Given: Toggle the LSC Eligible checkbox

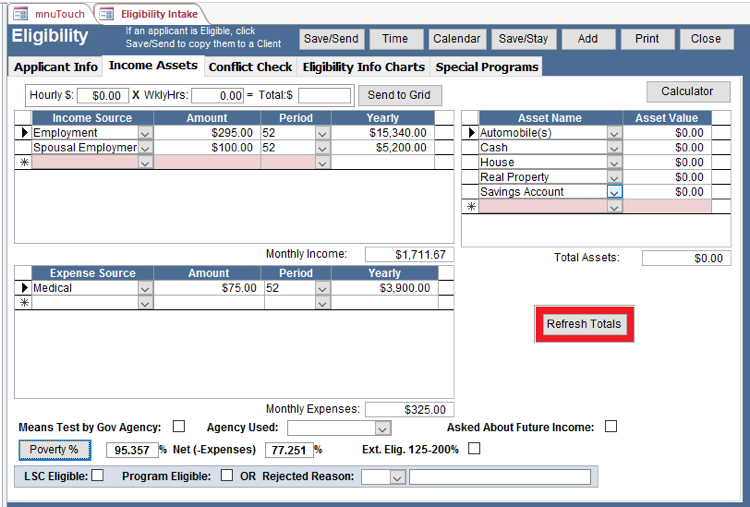Looking at the screenshot, I should coord(97,476).
